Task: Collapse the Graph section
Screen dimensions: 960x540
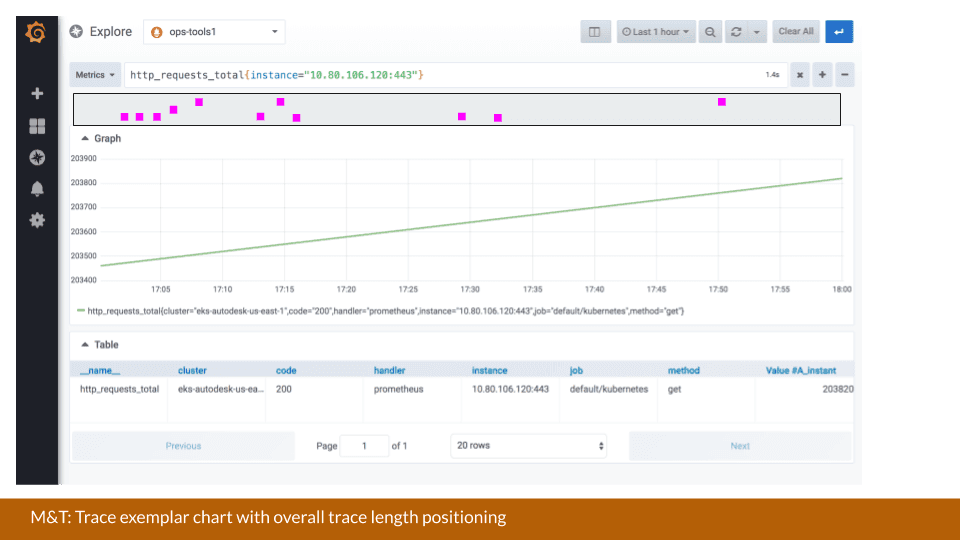Action: point(101,138)
